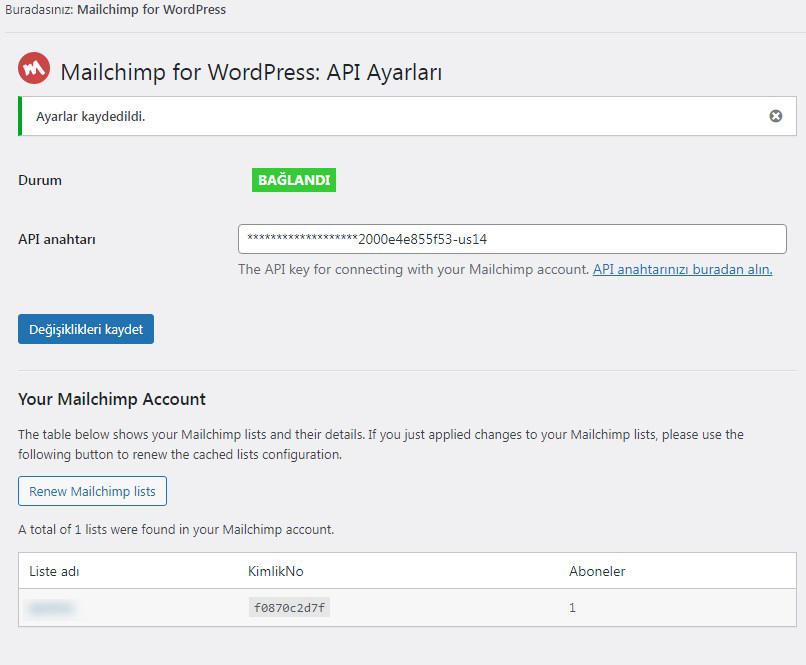Image resolution: width=806 pixels, height=665 pixels.
Task: Select the list ID f0870c2d7f code
Action: click(289, 607)
